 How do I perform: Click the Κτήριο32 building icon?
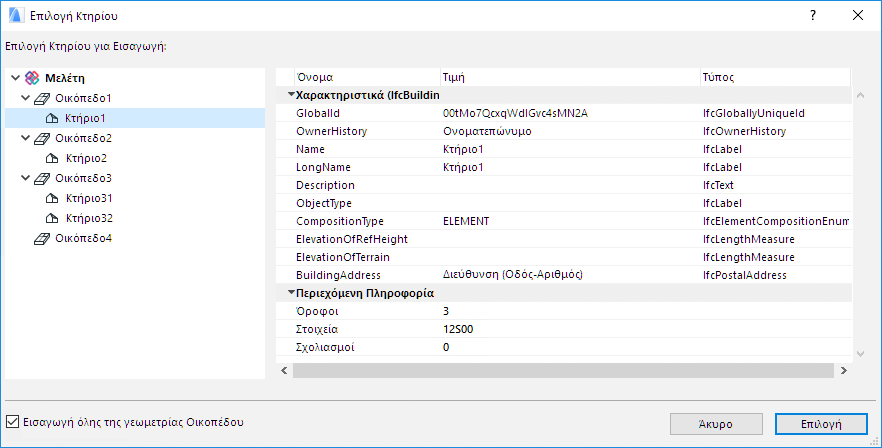(52, 218)
